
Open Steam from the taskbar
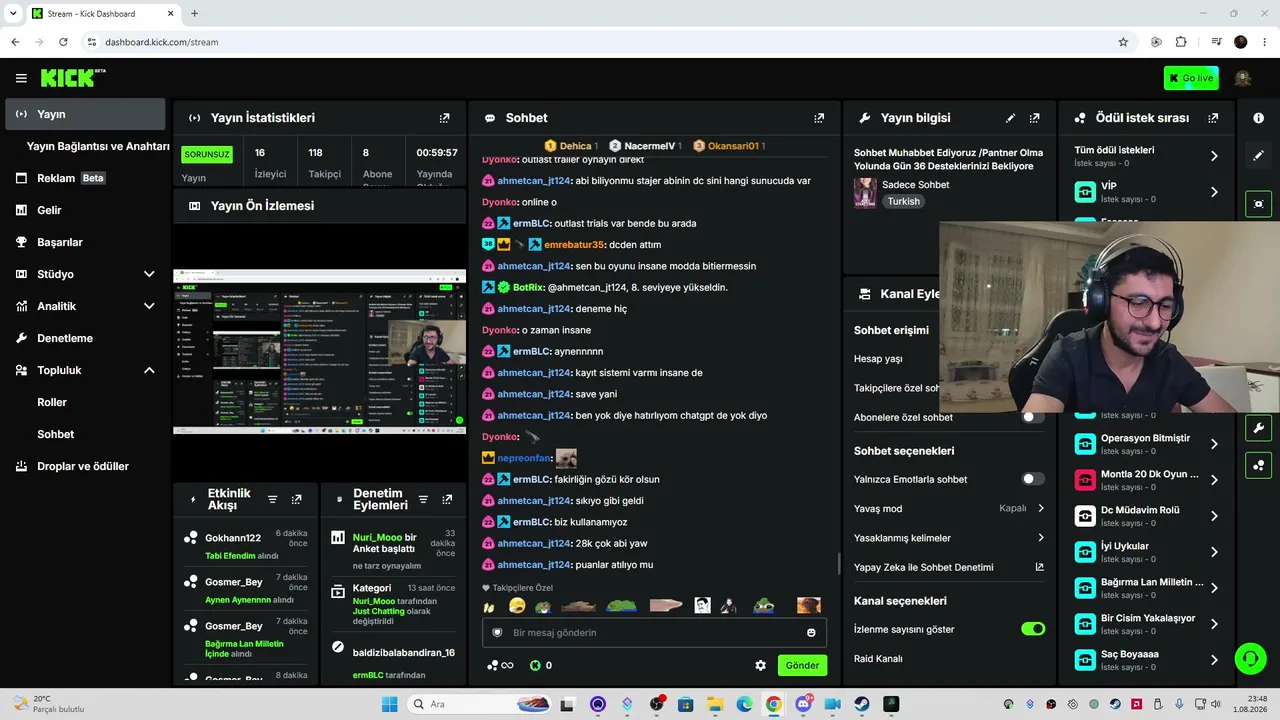[862, 704]
